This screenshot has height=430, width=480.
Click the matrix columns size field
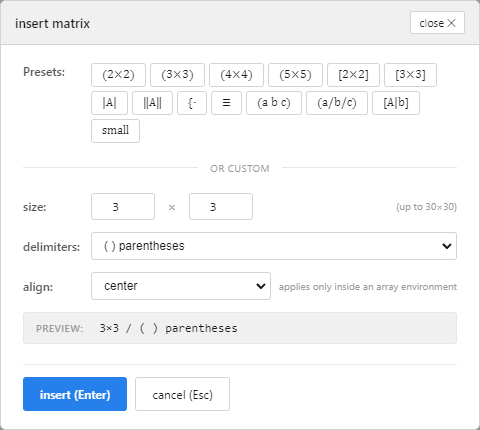pos(221,206)
